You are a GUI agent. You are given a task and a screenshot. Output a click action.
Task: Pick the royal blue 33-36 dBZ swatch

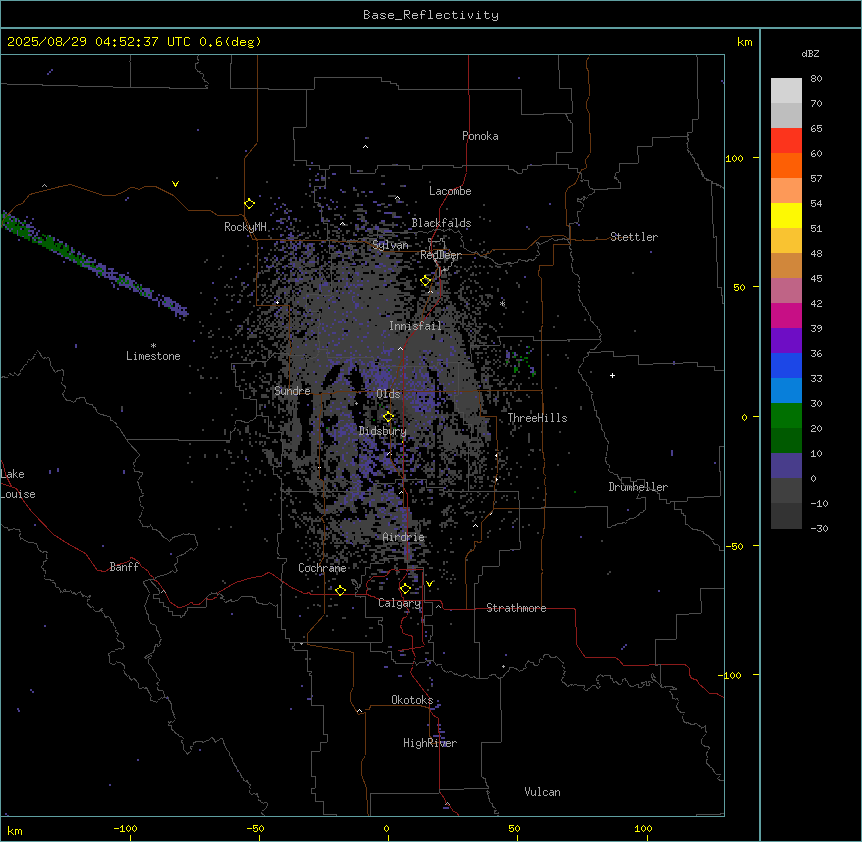click(x=786, y=365)
